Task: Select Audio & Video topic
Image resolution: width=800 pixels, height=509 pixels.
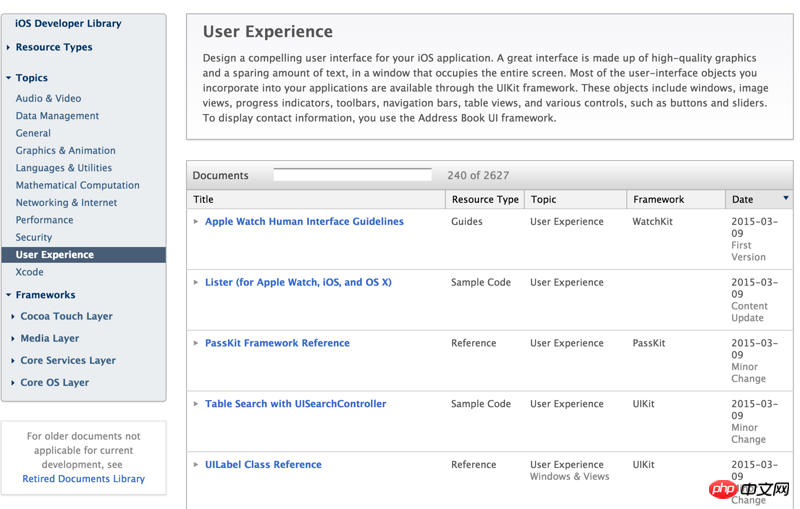Action: click(48, 98)
